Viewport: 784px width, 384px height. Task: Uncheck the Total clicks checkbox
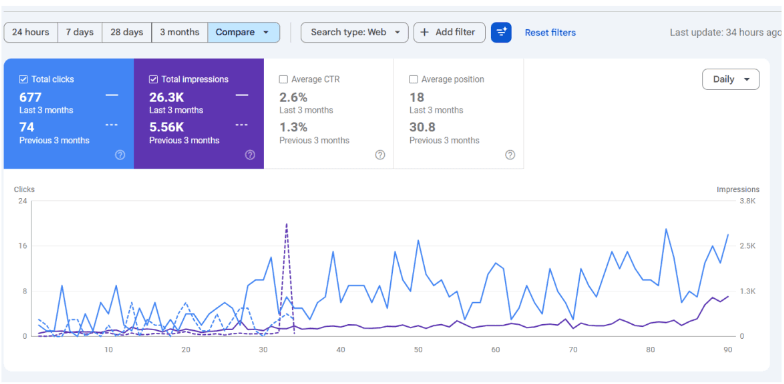[23, 79]
